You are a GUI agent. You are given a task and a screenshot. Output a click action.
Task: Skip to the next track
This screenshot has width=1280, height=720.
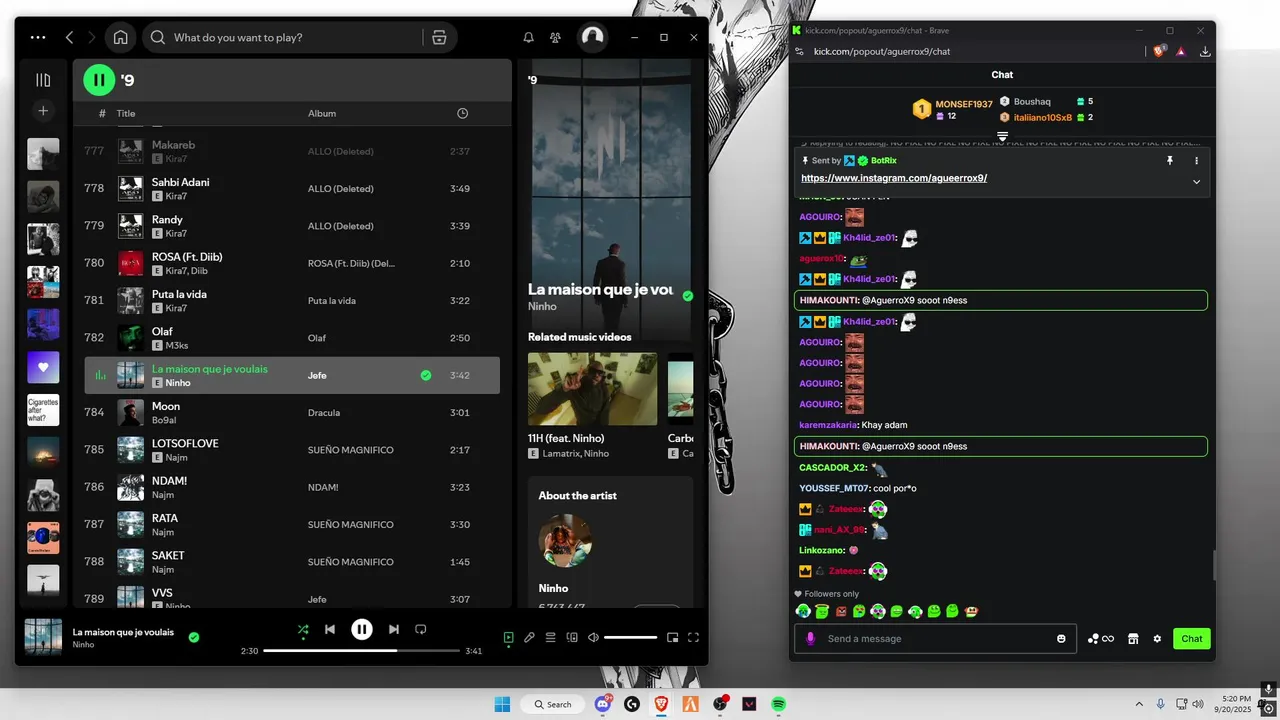coord(394,629)
